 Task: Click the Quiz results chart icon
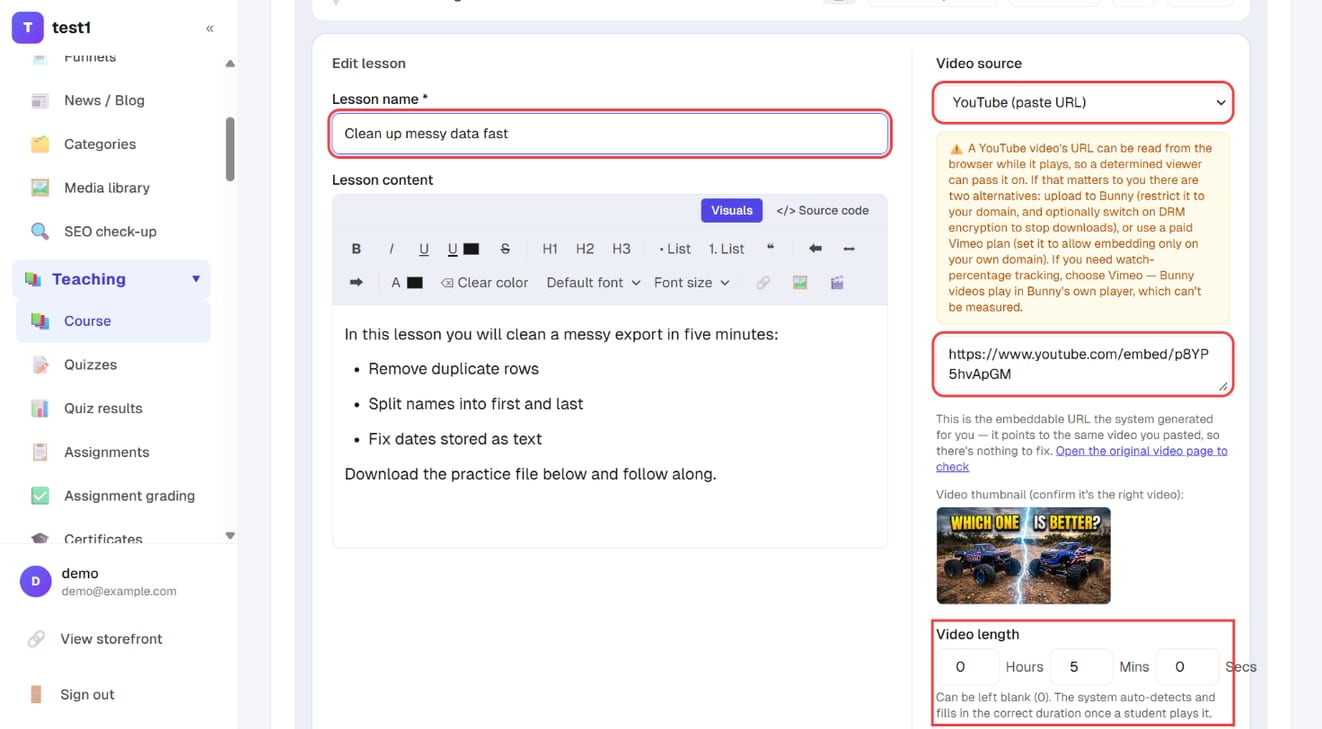40,408
